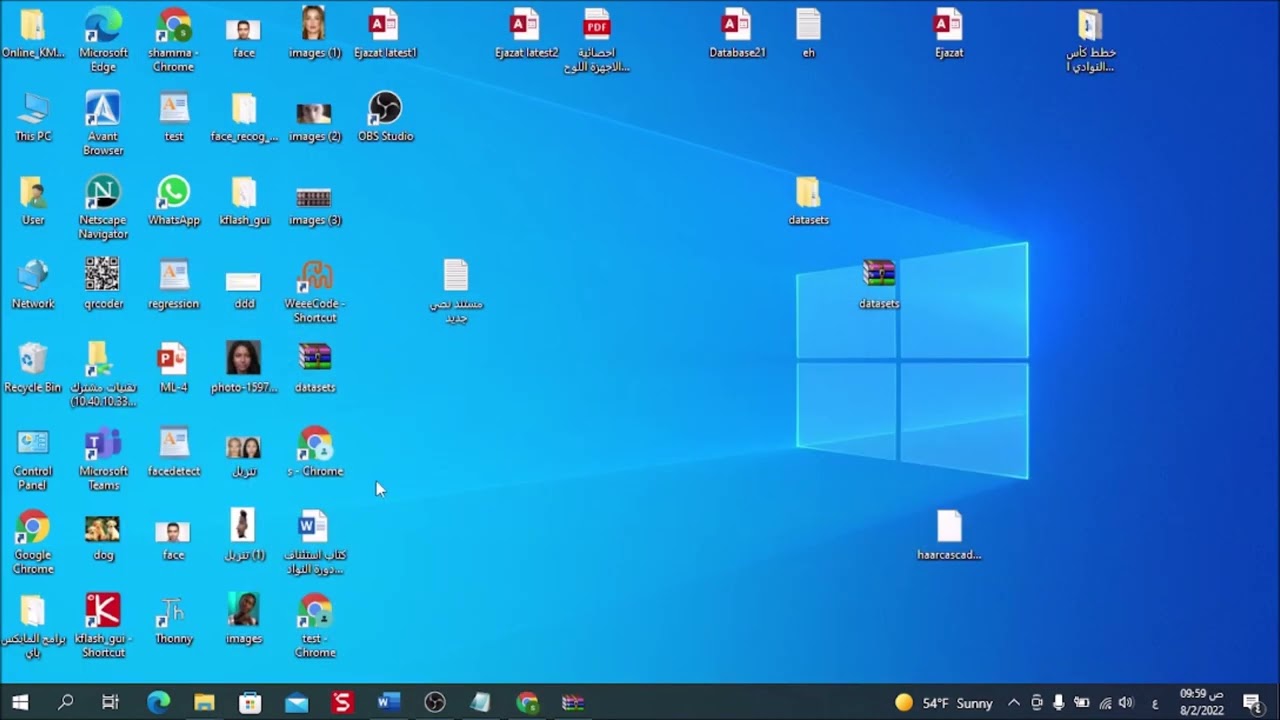Open Task View from the taskbar
The height and width of the screenshot is (720, 1280).
click(x=111, y=702)
